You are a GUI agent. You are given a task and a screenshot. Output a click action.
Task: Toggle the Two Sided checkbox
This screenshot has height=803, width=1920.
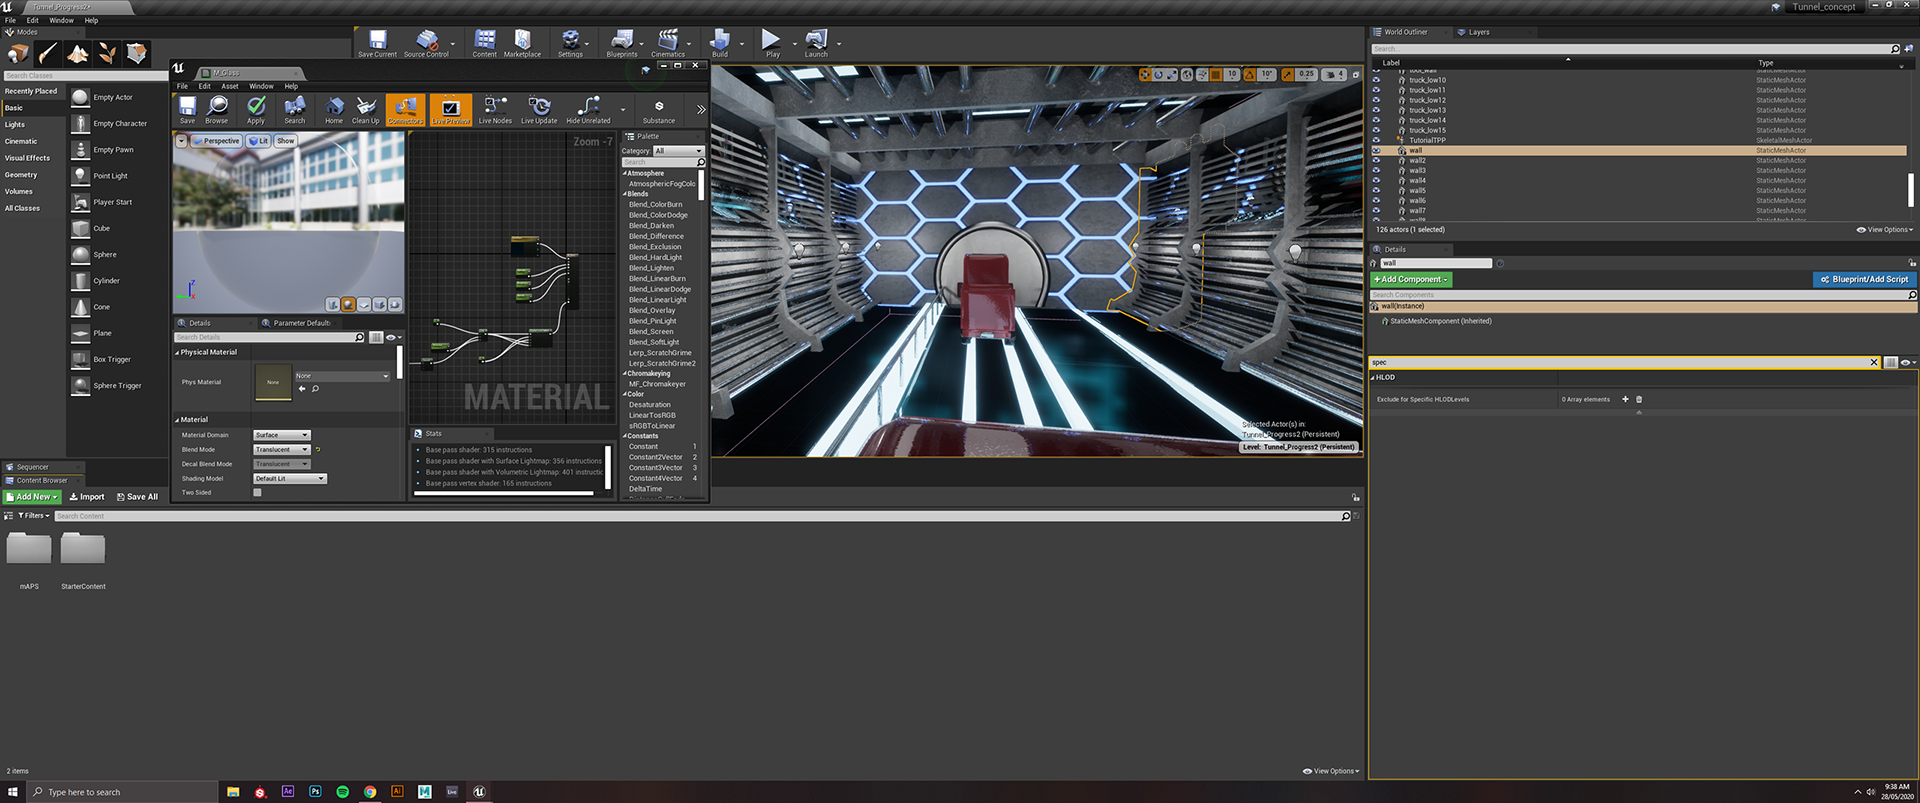[257, 492]
